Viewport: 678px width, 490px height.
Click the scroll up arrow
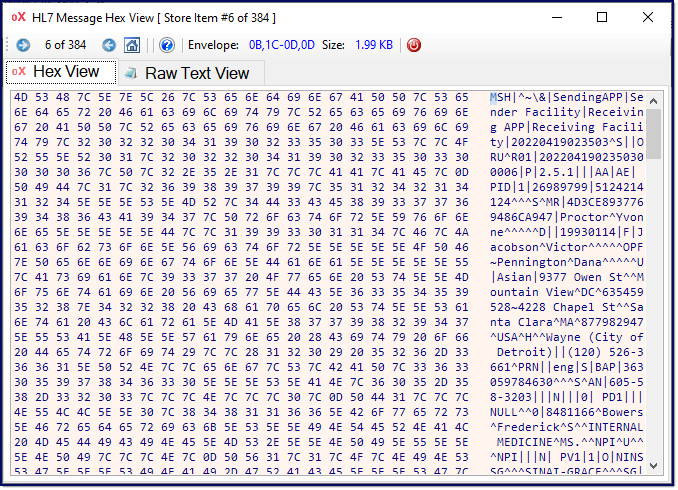click(653, 101)
